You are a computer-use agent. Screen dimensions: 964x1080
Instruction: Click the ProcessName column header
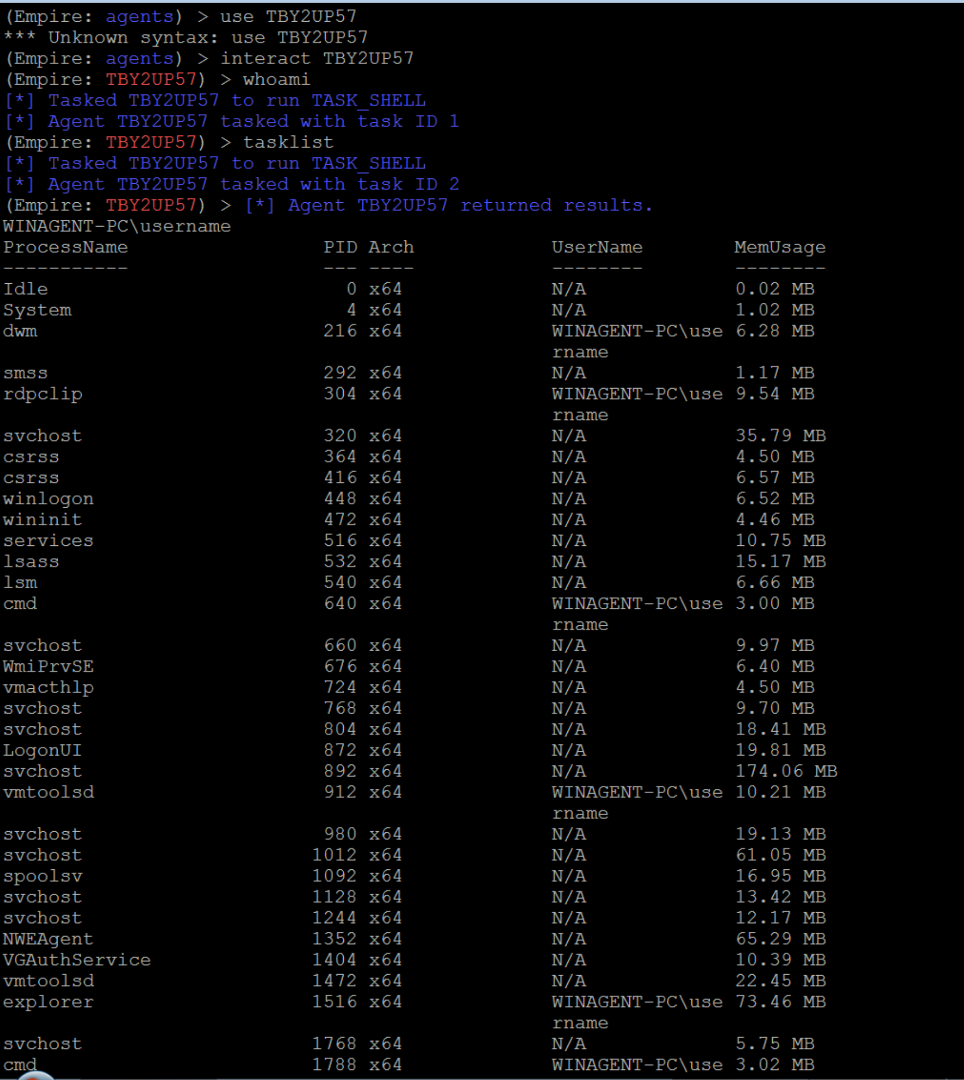65,247
